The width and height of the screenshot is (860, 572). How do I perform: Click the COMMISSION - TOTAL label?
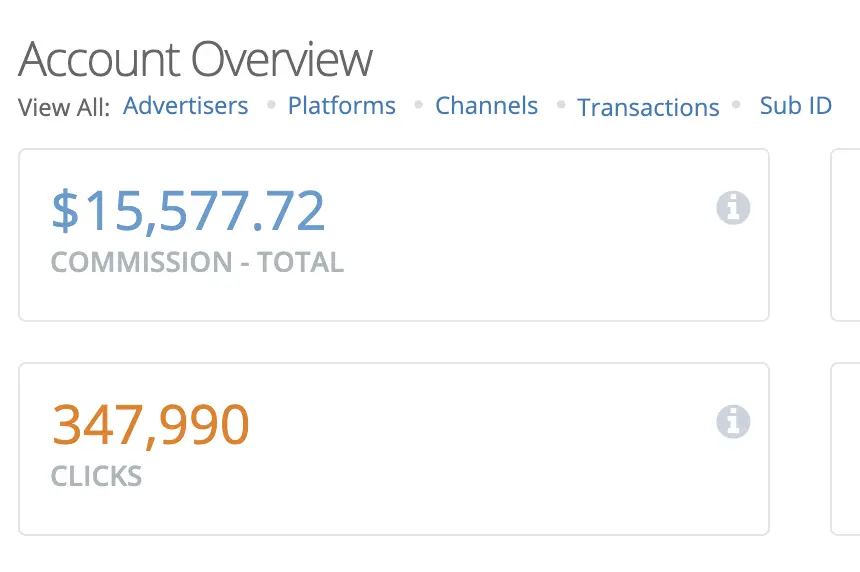(x=197, y=262)
